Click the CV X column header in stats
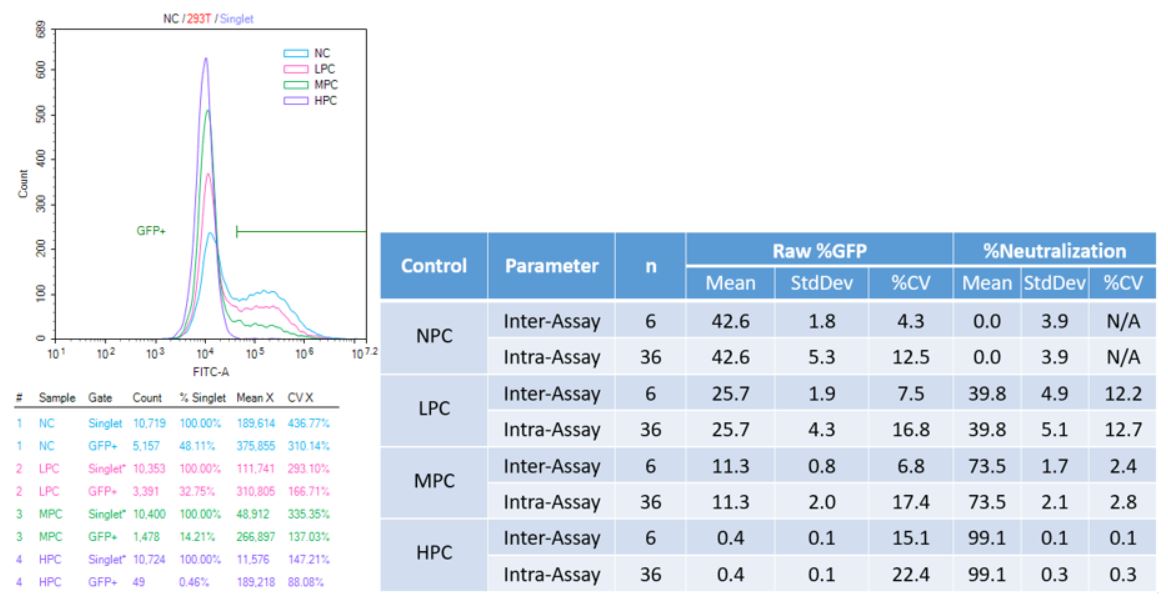Viewport: 1168px width, 605px height. 300,397
